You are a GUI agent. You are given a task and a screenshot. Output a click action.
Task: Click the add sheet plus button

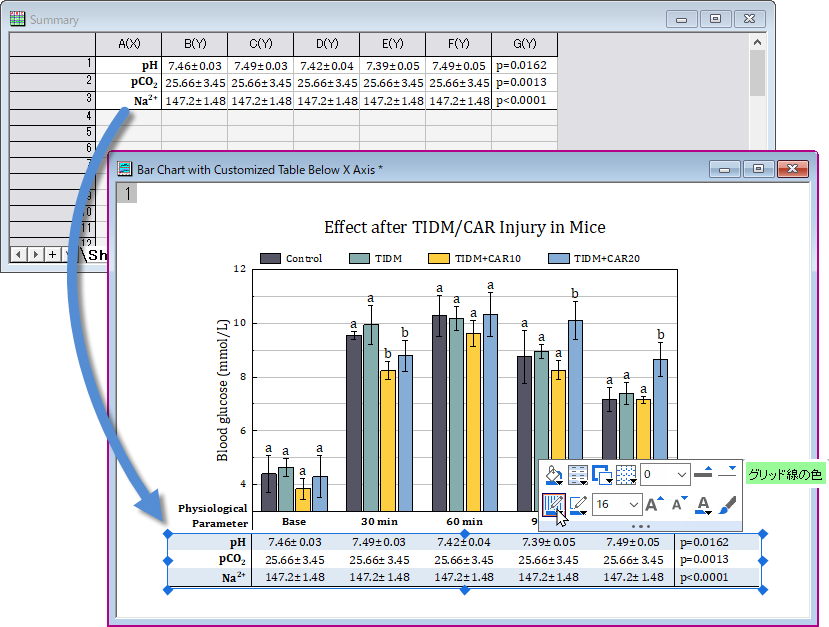pyautogui.click(x=52, y=254)
